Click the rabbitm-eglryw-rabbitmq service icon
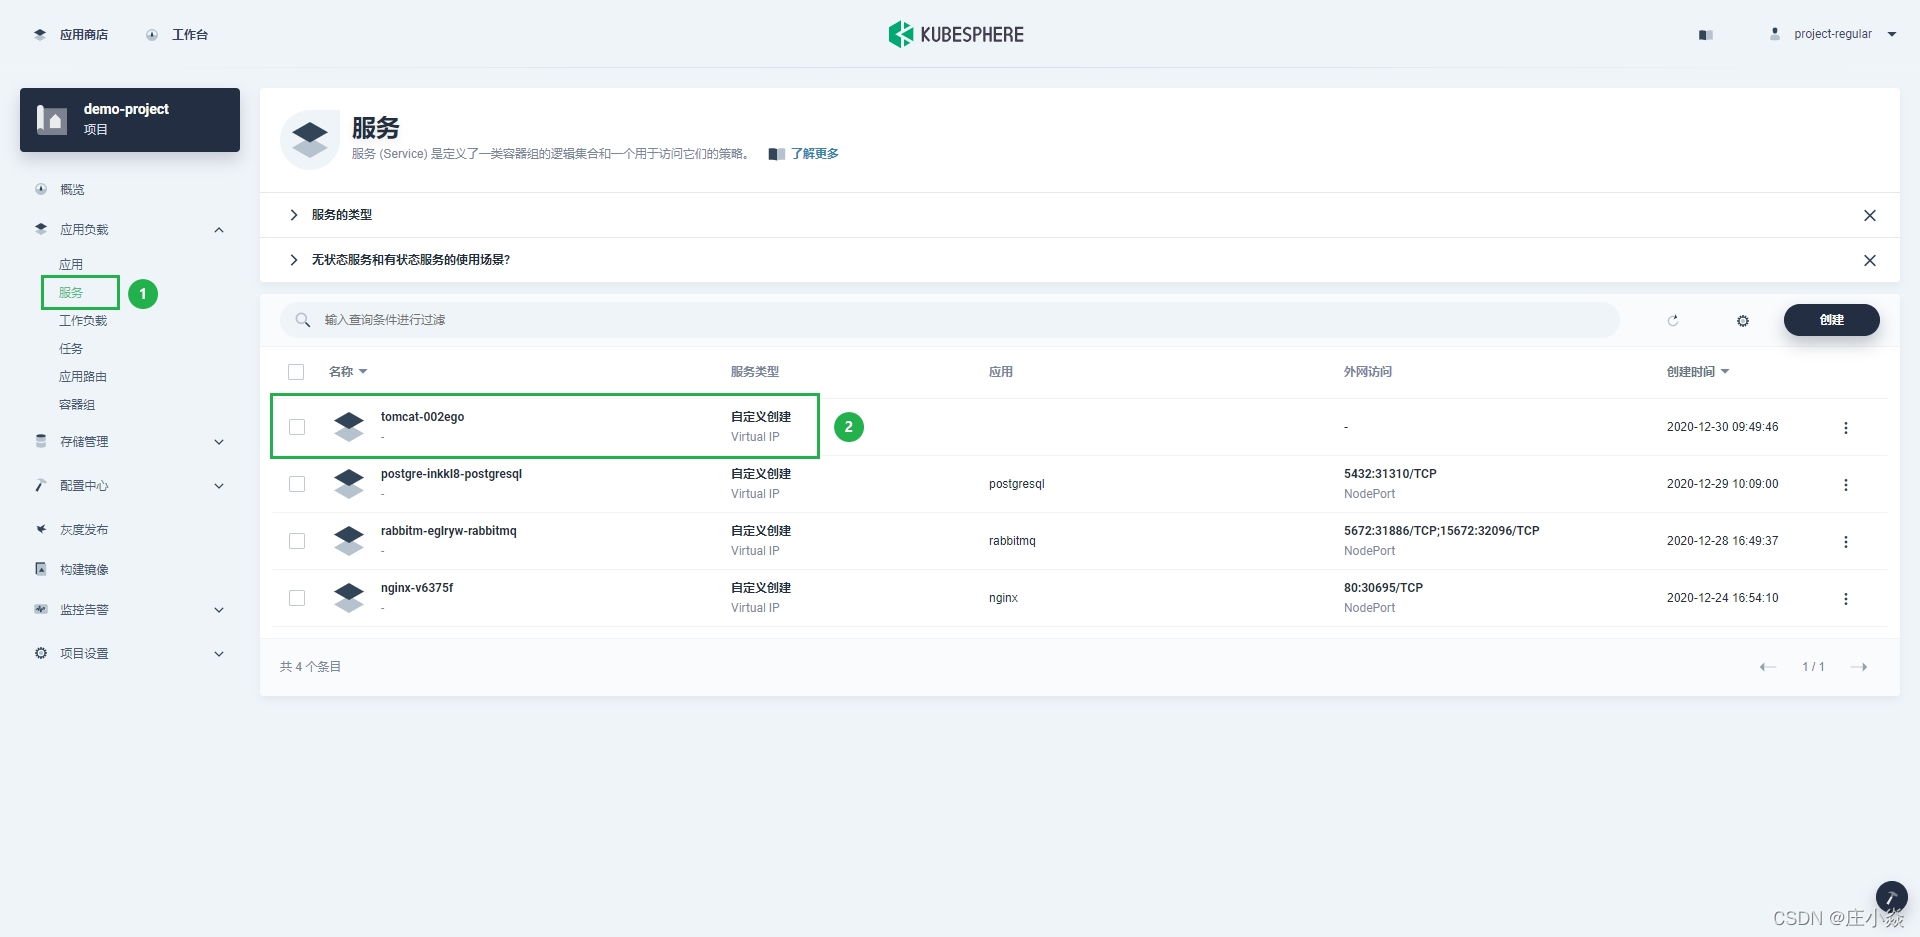The width and height of the screenshot is (1920, 937). click(x=349, y=541)
